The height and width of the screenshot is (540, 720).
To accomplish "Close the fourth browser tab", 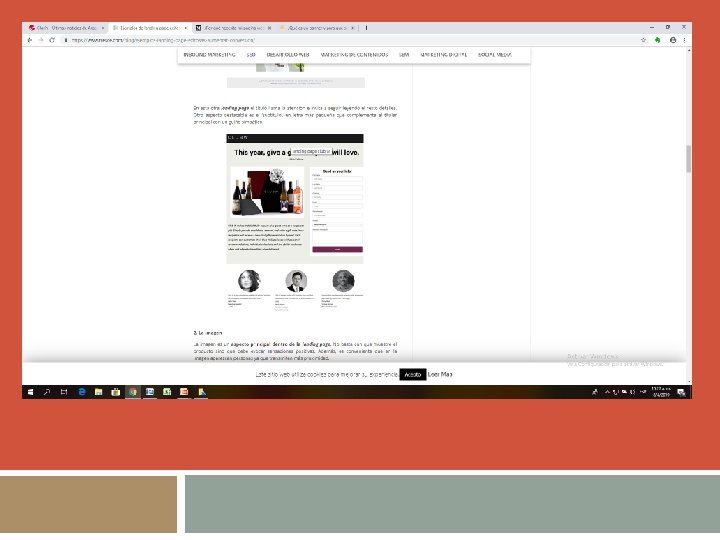I will (353, 28).
